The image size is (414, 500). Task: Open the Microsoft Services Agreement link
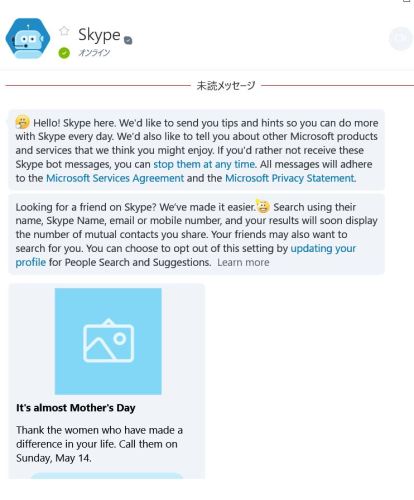pyautogui.click(x=115, y=178)
